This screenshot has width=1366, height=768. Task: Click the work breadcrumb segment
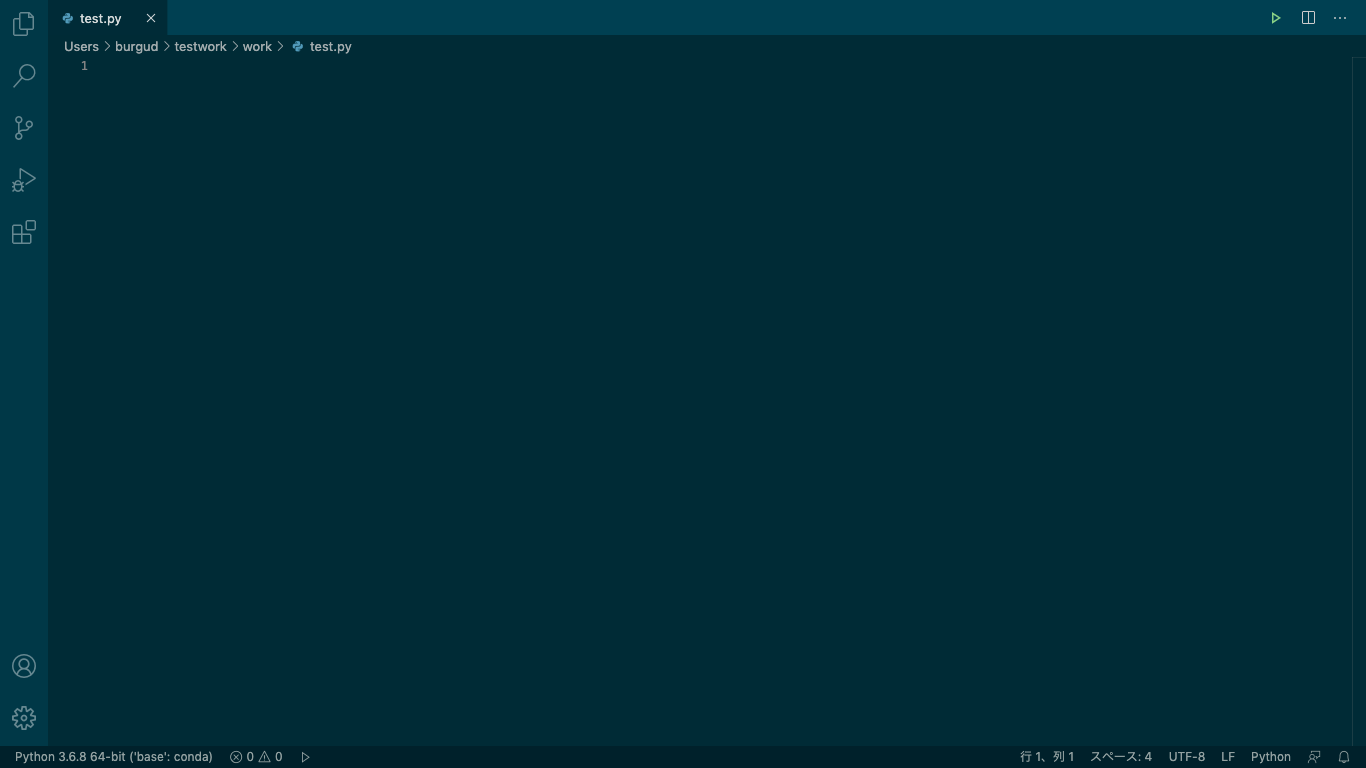point(257,46)
